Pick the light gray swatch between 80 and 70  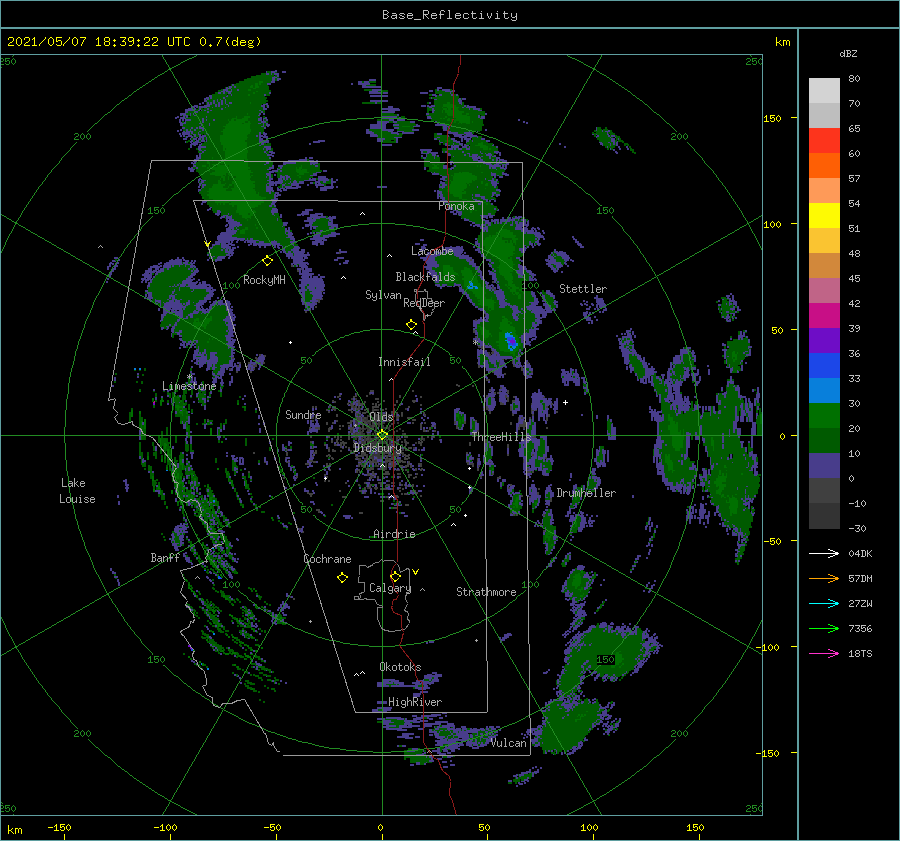(x=824, y=91)
